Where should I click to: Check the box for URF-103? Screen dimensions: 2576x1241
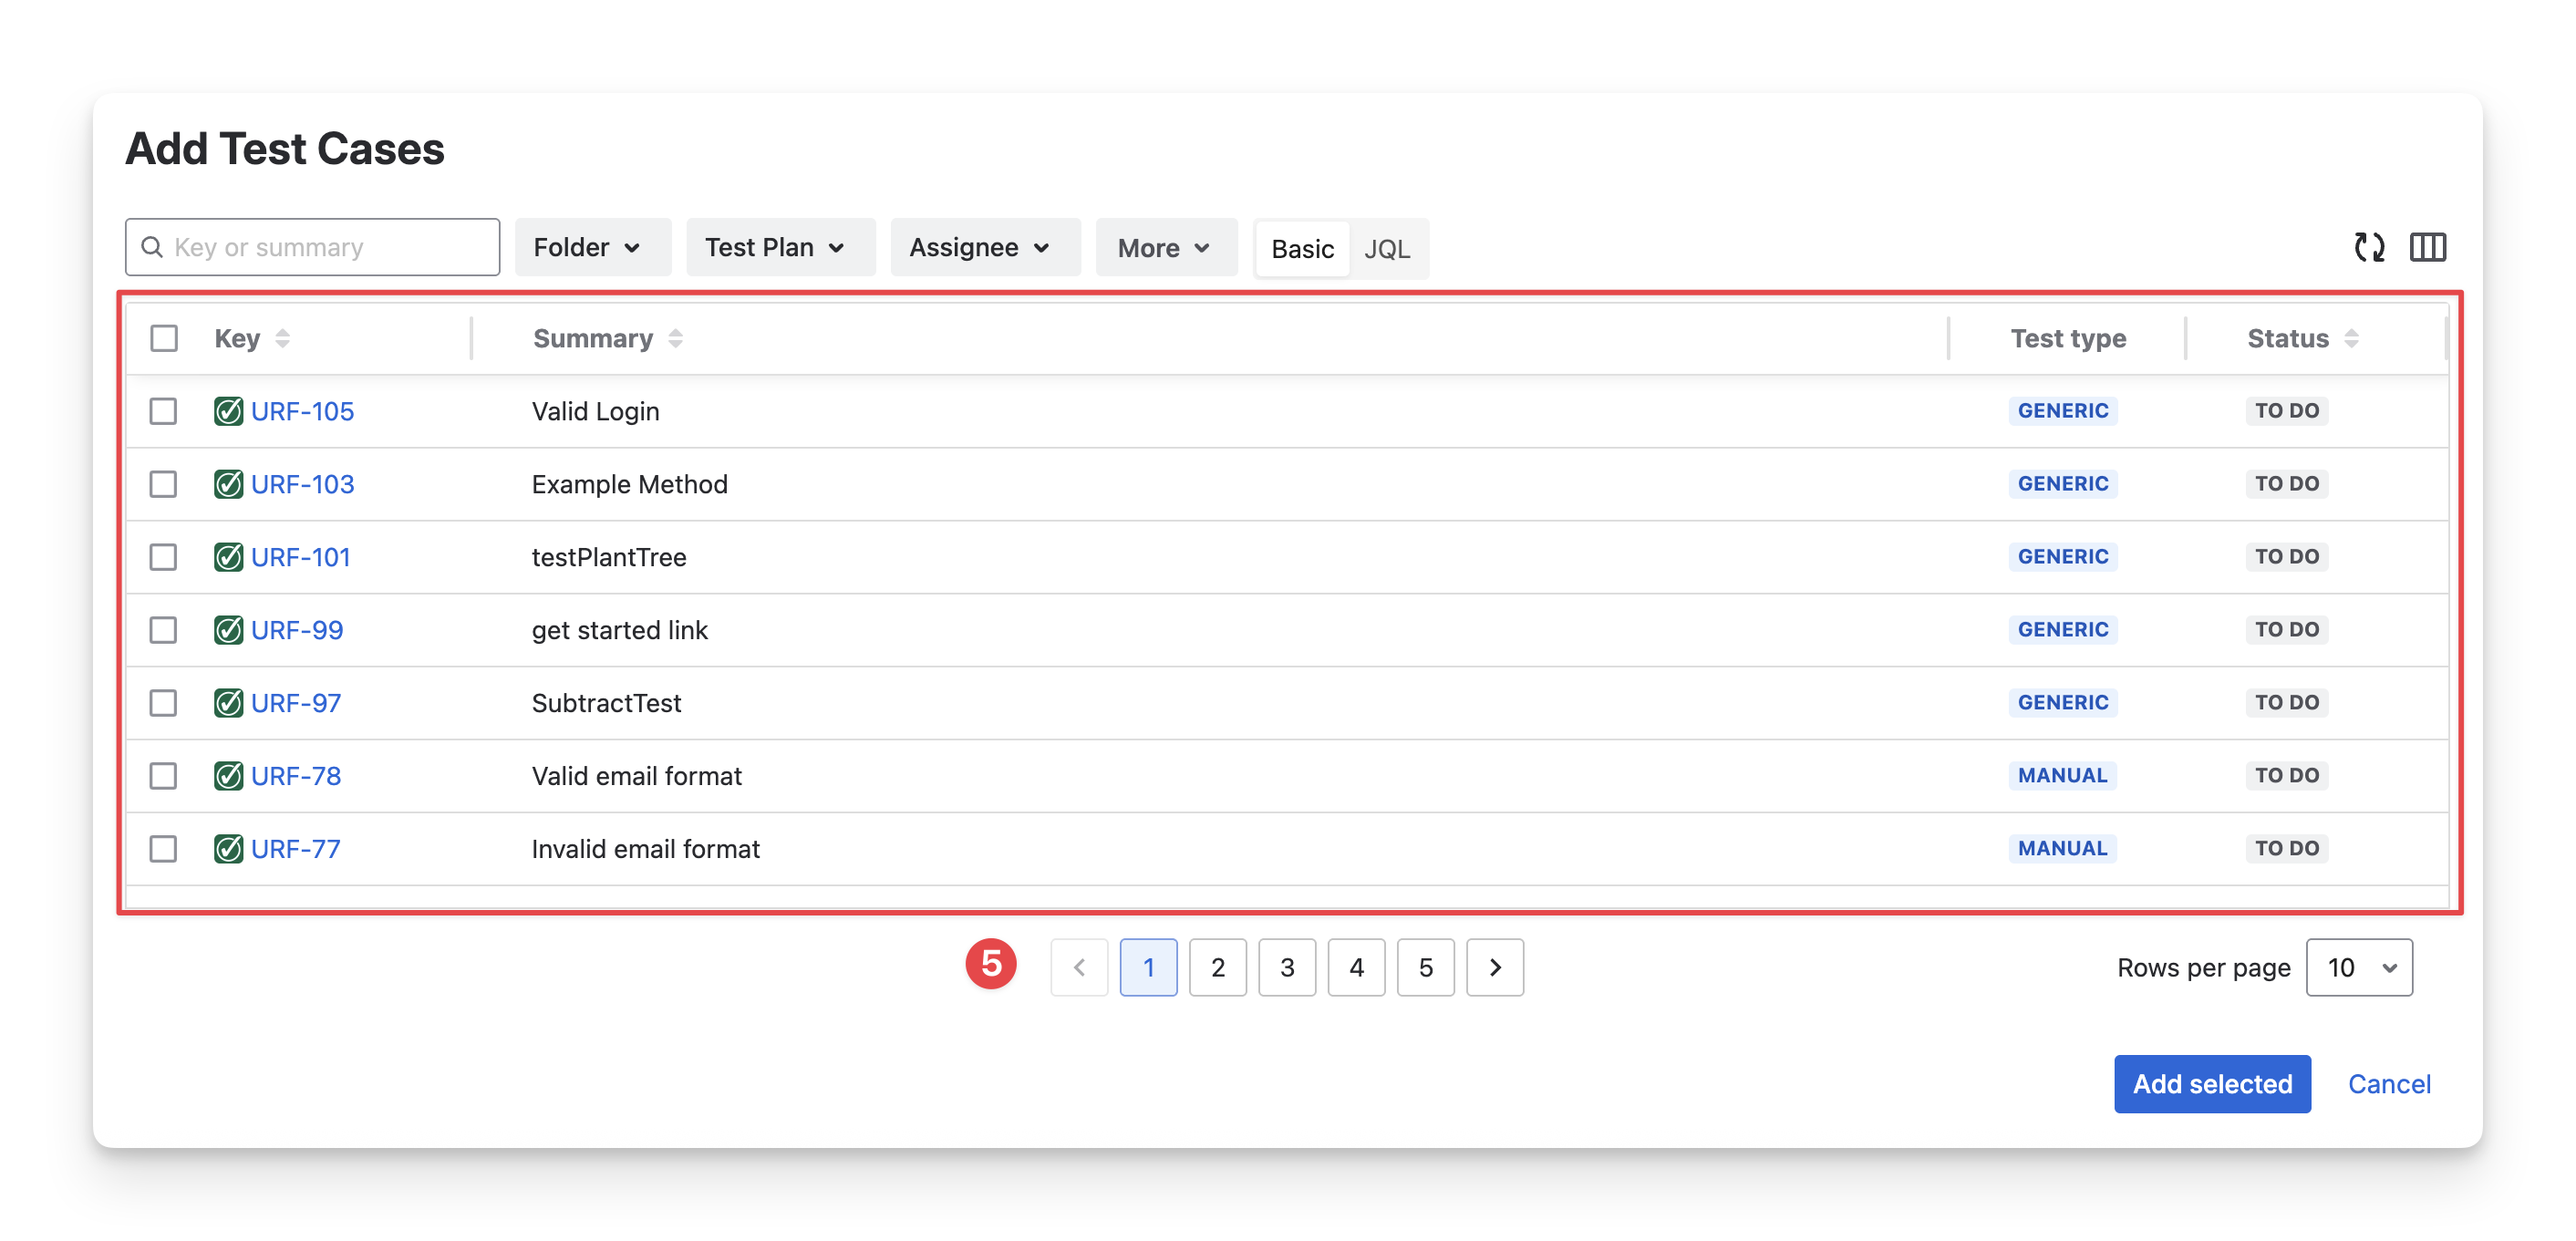tap(163, 484)
